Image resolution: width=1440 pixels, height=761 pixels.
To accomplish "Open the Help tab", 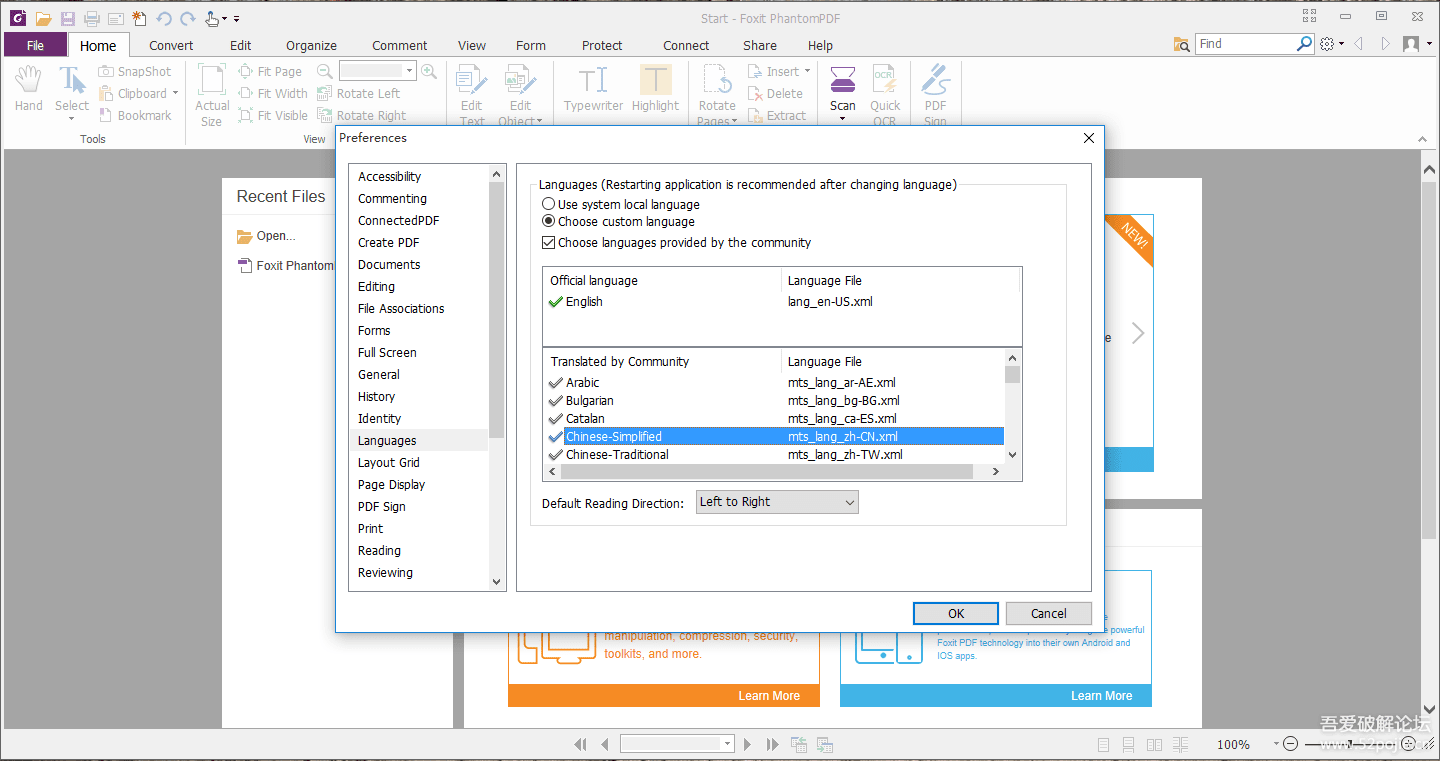I will (820, 45).
